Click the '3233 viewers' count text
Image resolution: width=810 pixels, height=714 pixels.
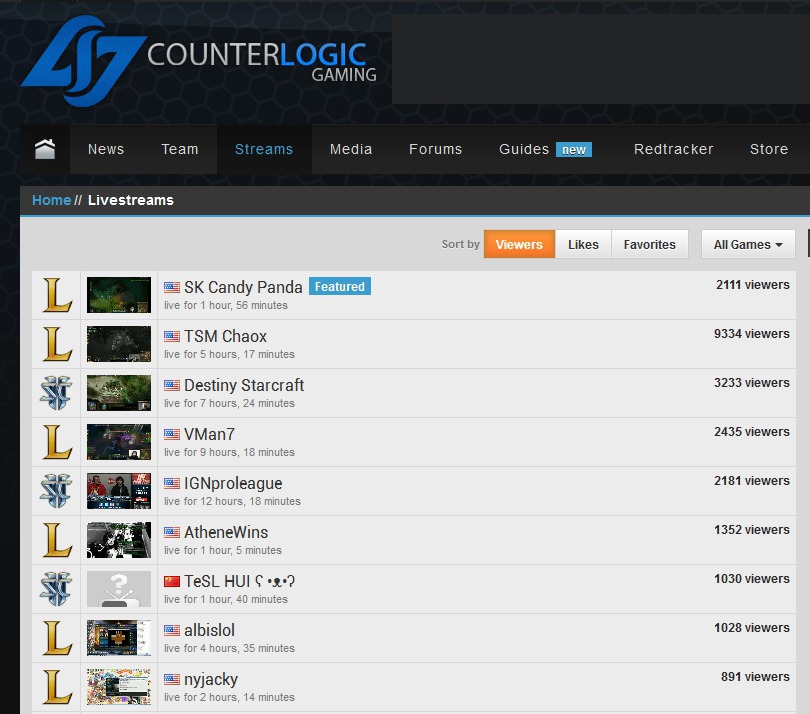click(752, 383)
